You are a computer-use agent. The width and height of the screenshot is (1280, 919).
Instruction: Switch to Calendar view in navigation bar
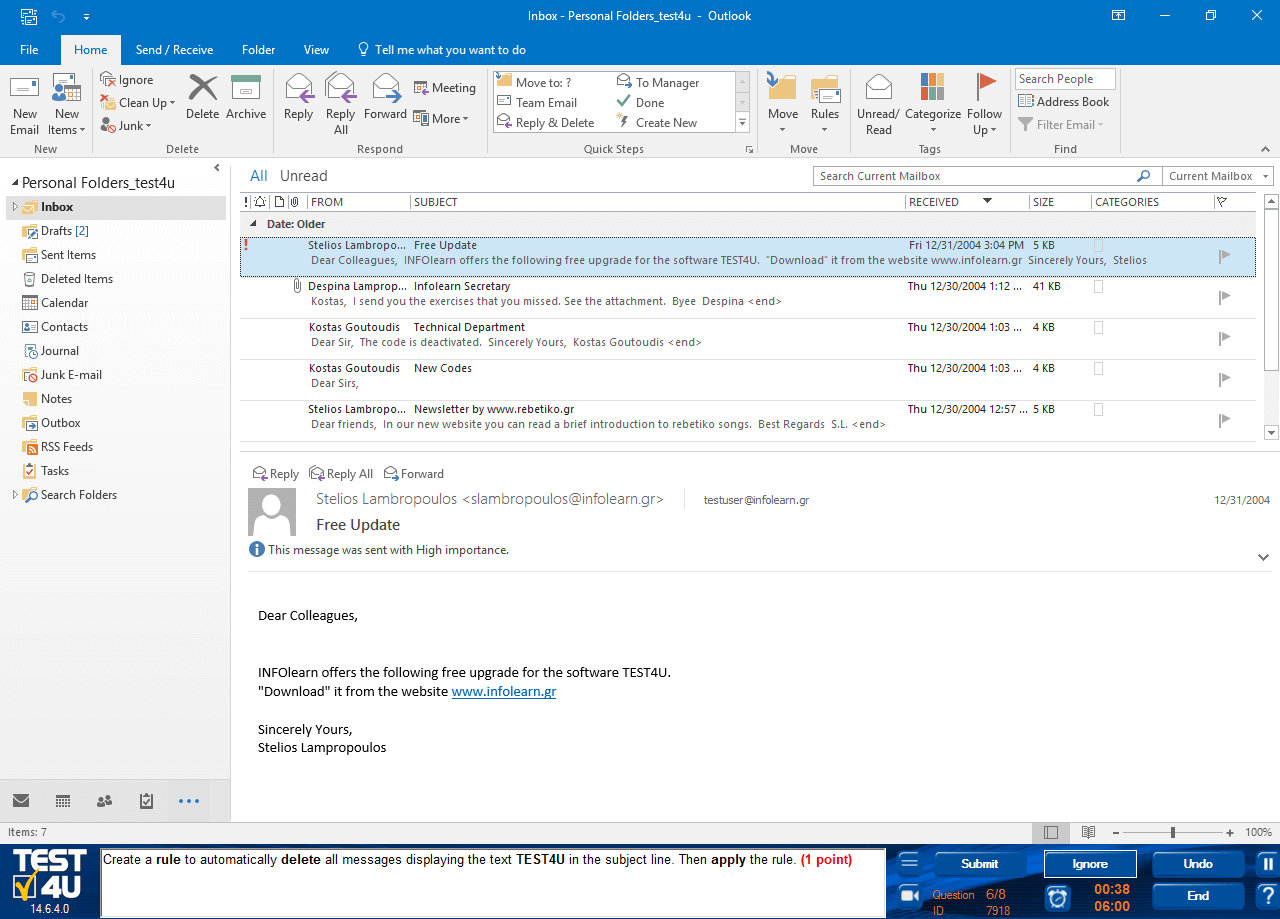coord(63,801)
